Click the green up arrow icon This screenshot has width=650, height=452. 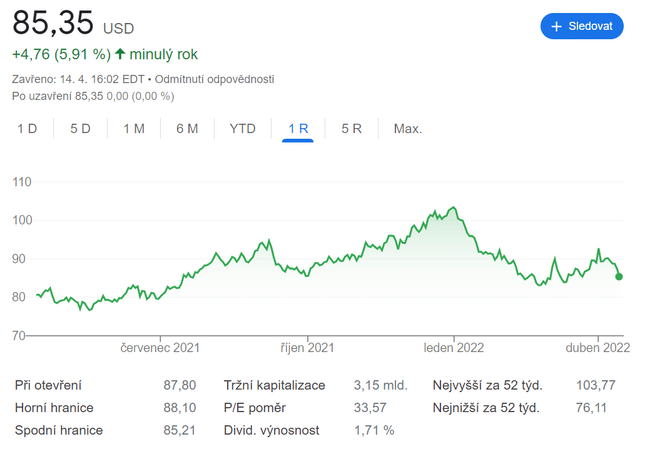click(x=121, y=55)
